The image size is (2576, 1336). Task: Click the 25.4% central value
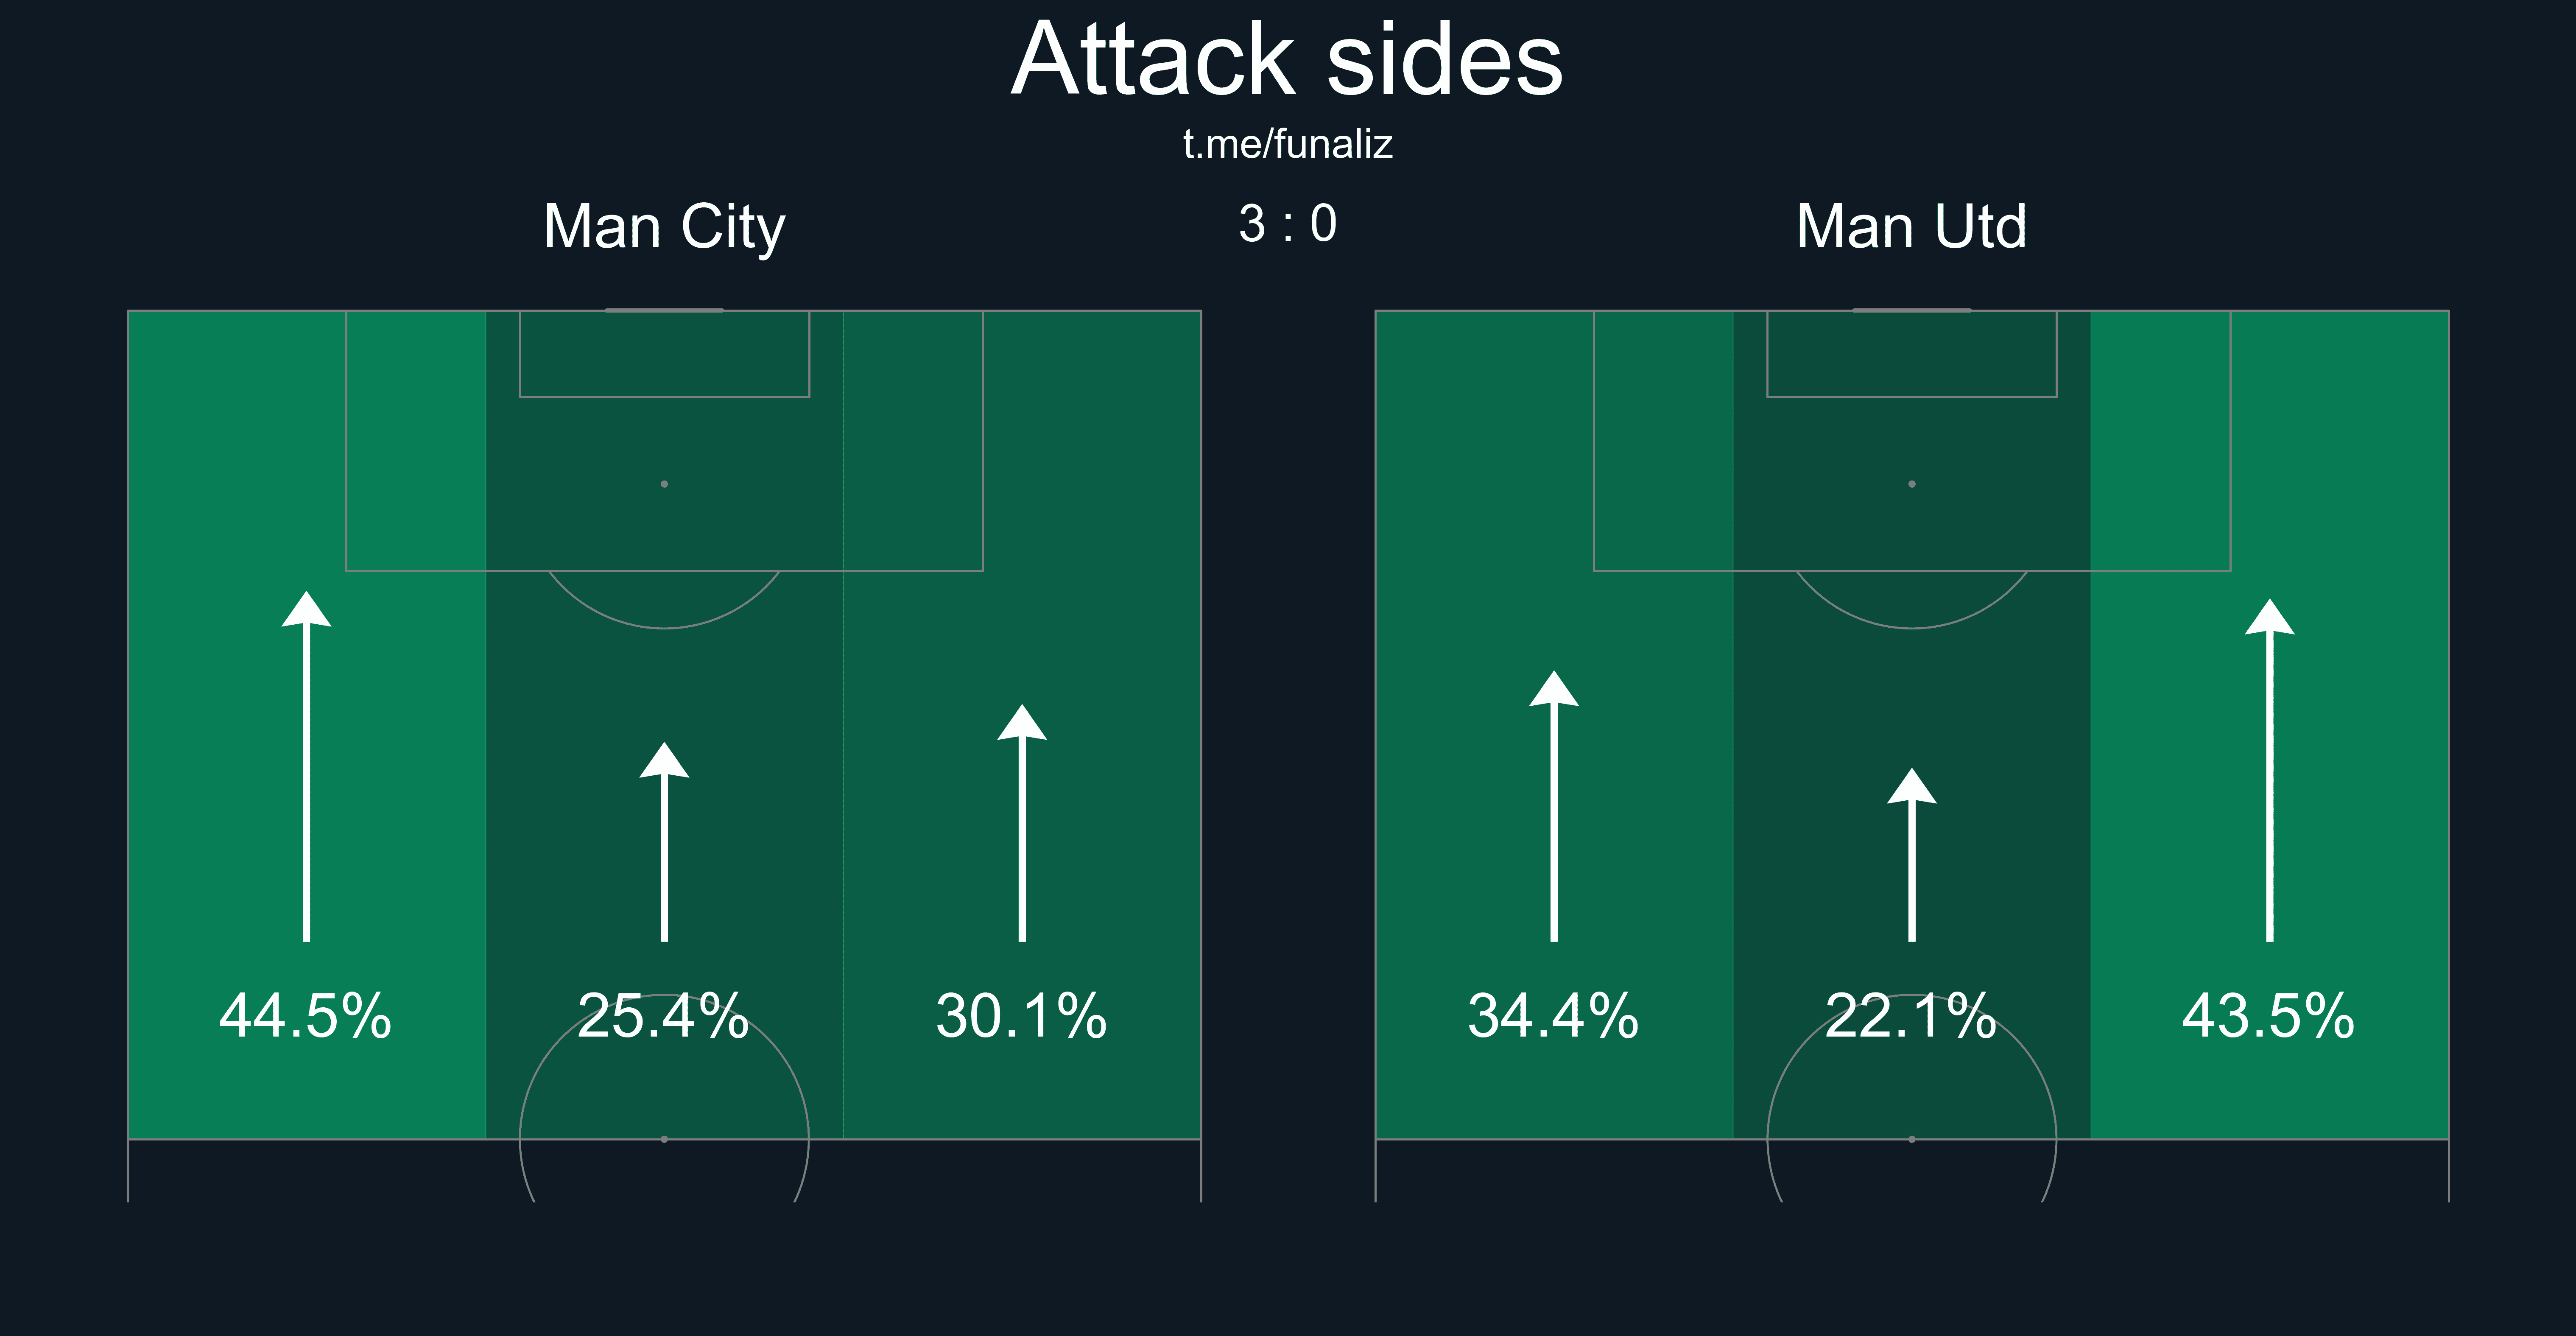[x=664, y=1016]
